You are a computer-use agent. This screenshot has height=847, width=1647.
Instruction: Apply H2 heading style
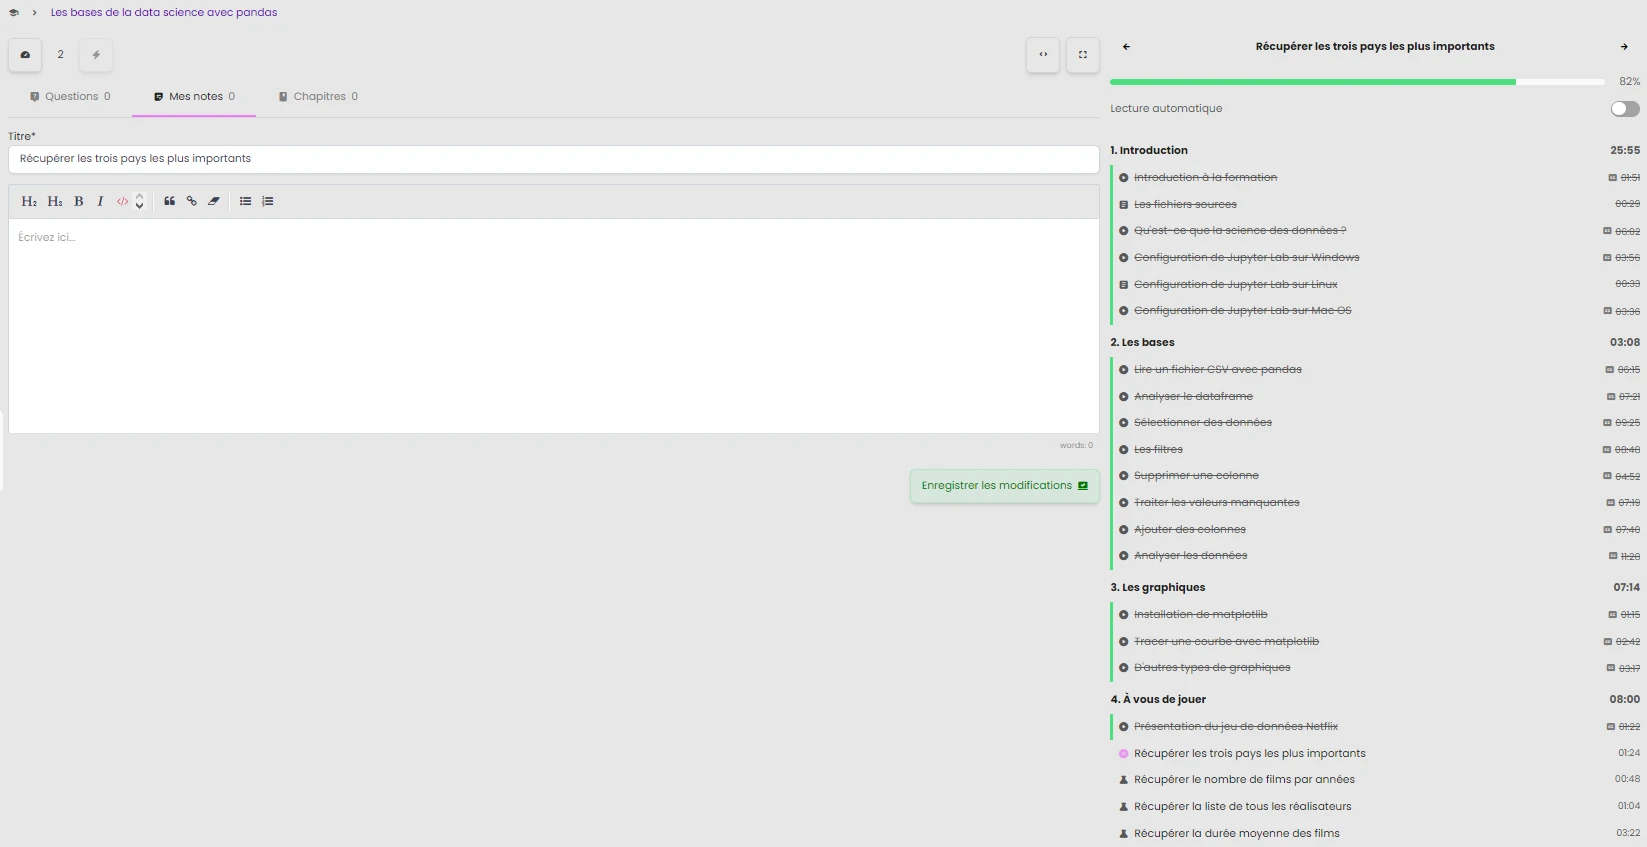[x=29, y=201]
